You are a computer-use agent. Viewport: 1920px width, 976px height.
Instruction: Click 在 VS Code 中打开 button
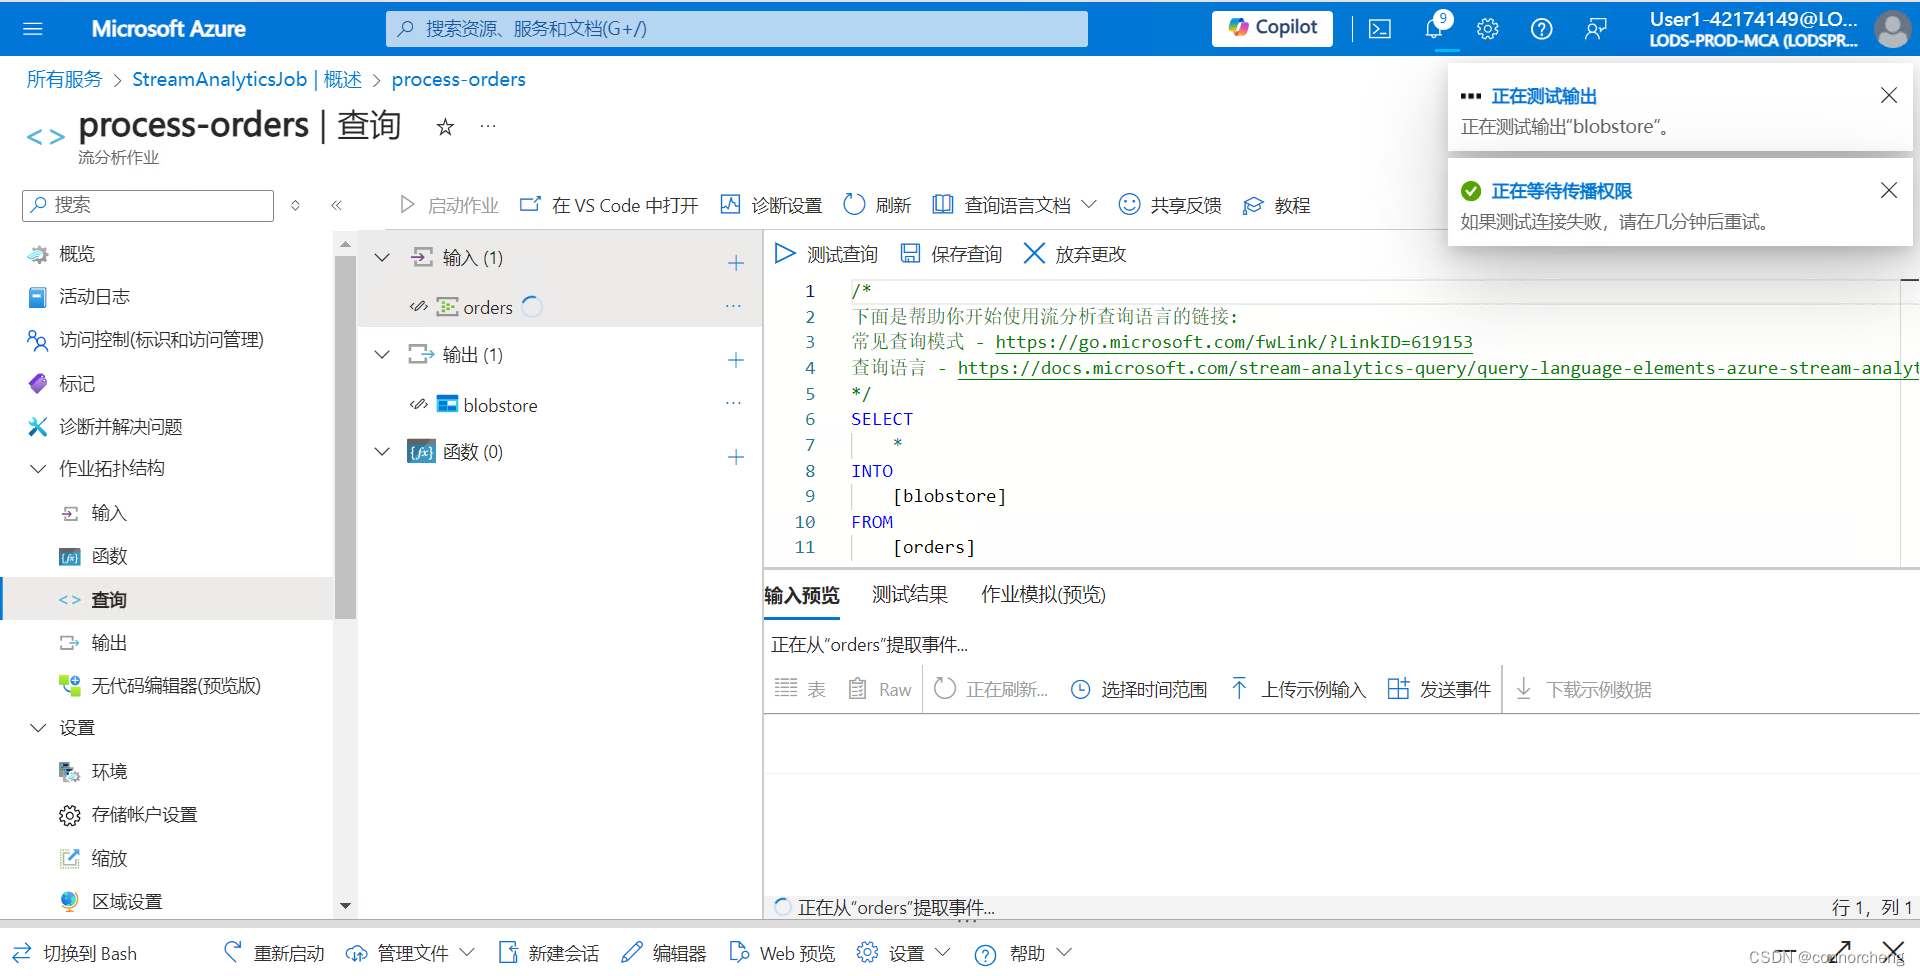pos(609,205)
